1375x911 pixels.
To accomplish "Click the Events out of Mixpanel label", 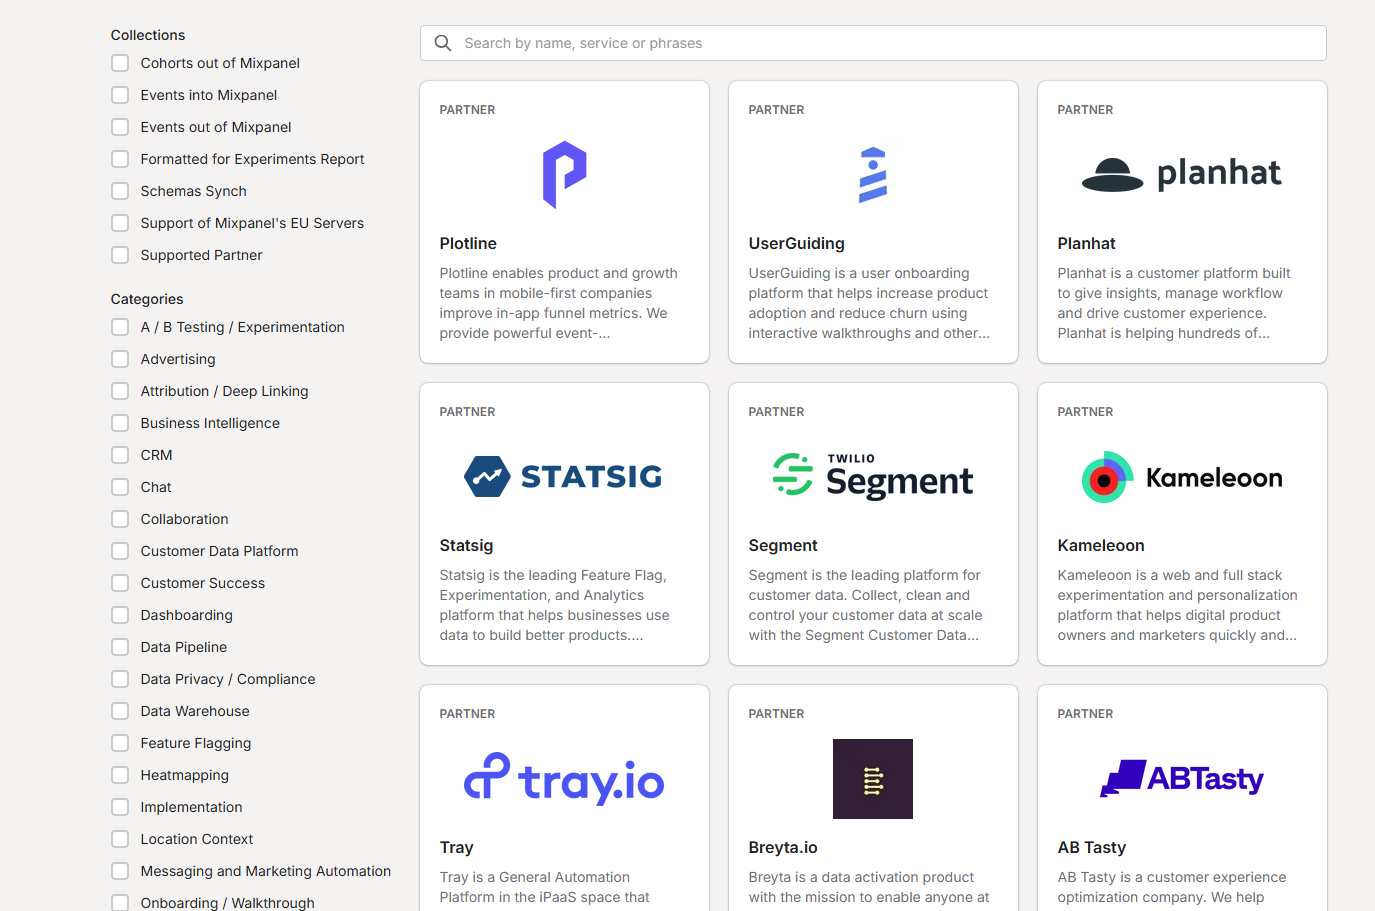I will [216, 127].
